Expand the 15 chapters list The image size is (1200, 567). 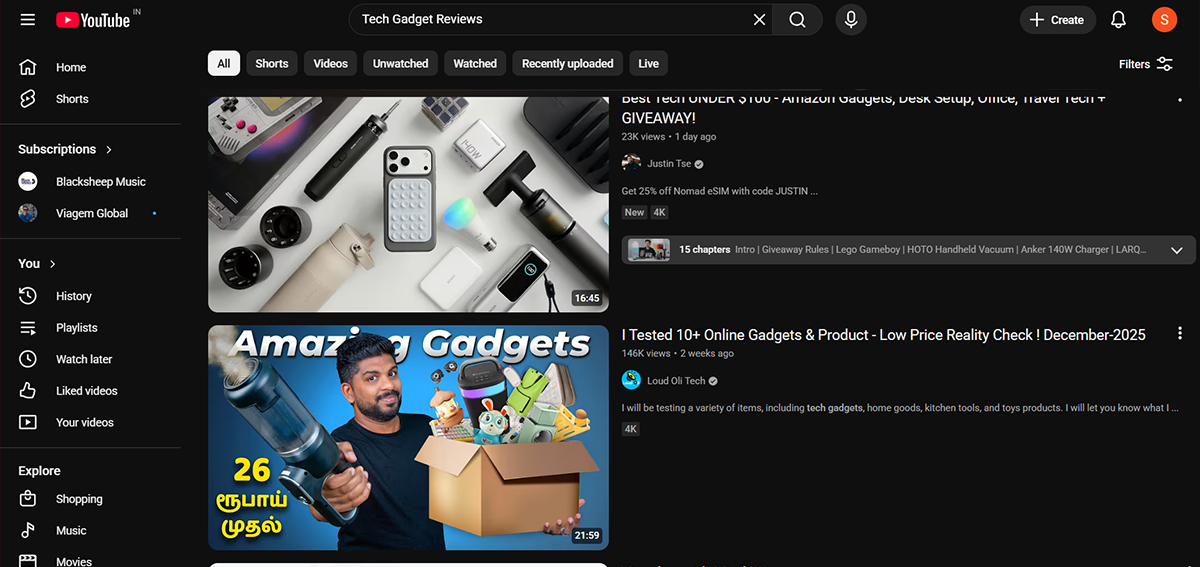(x=1177, y=250)
